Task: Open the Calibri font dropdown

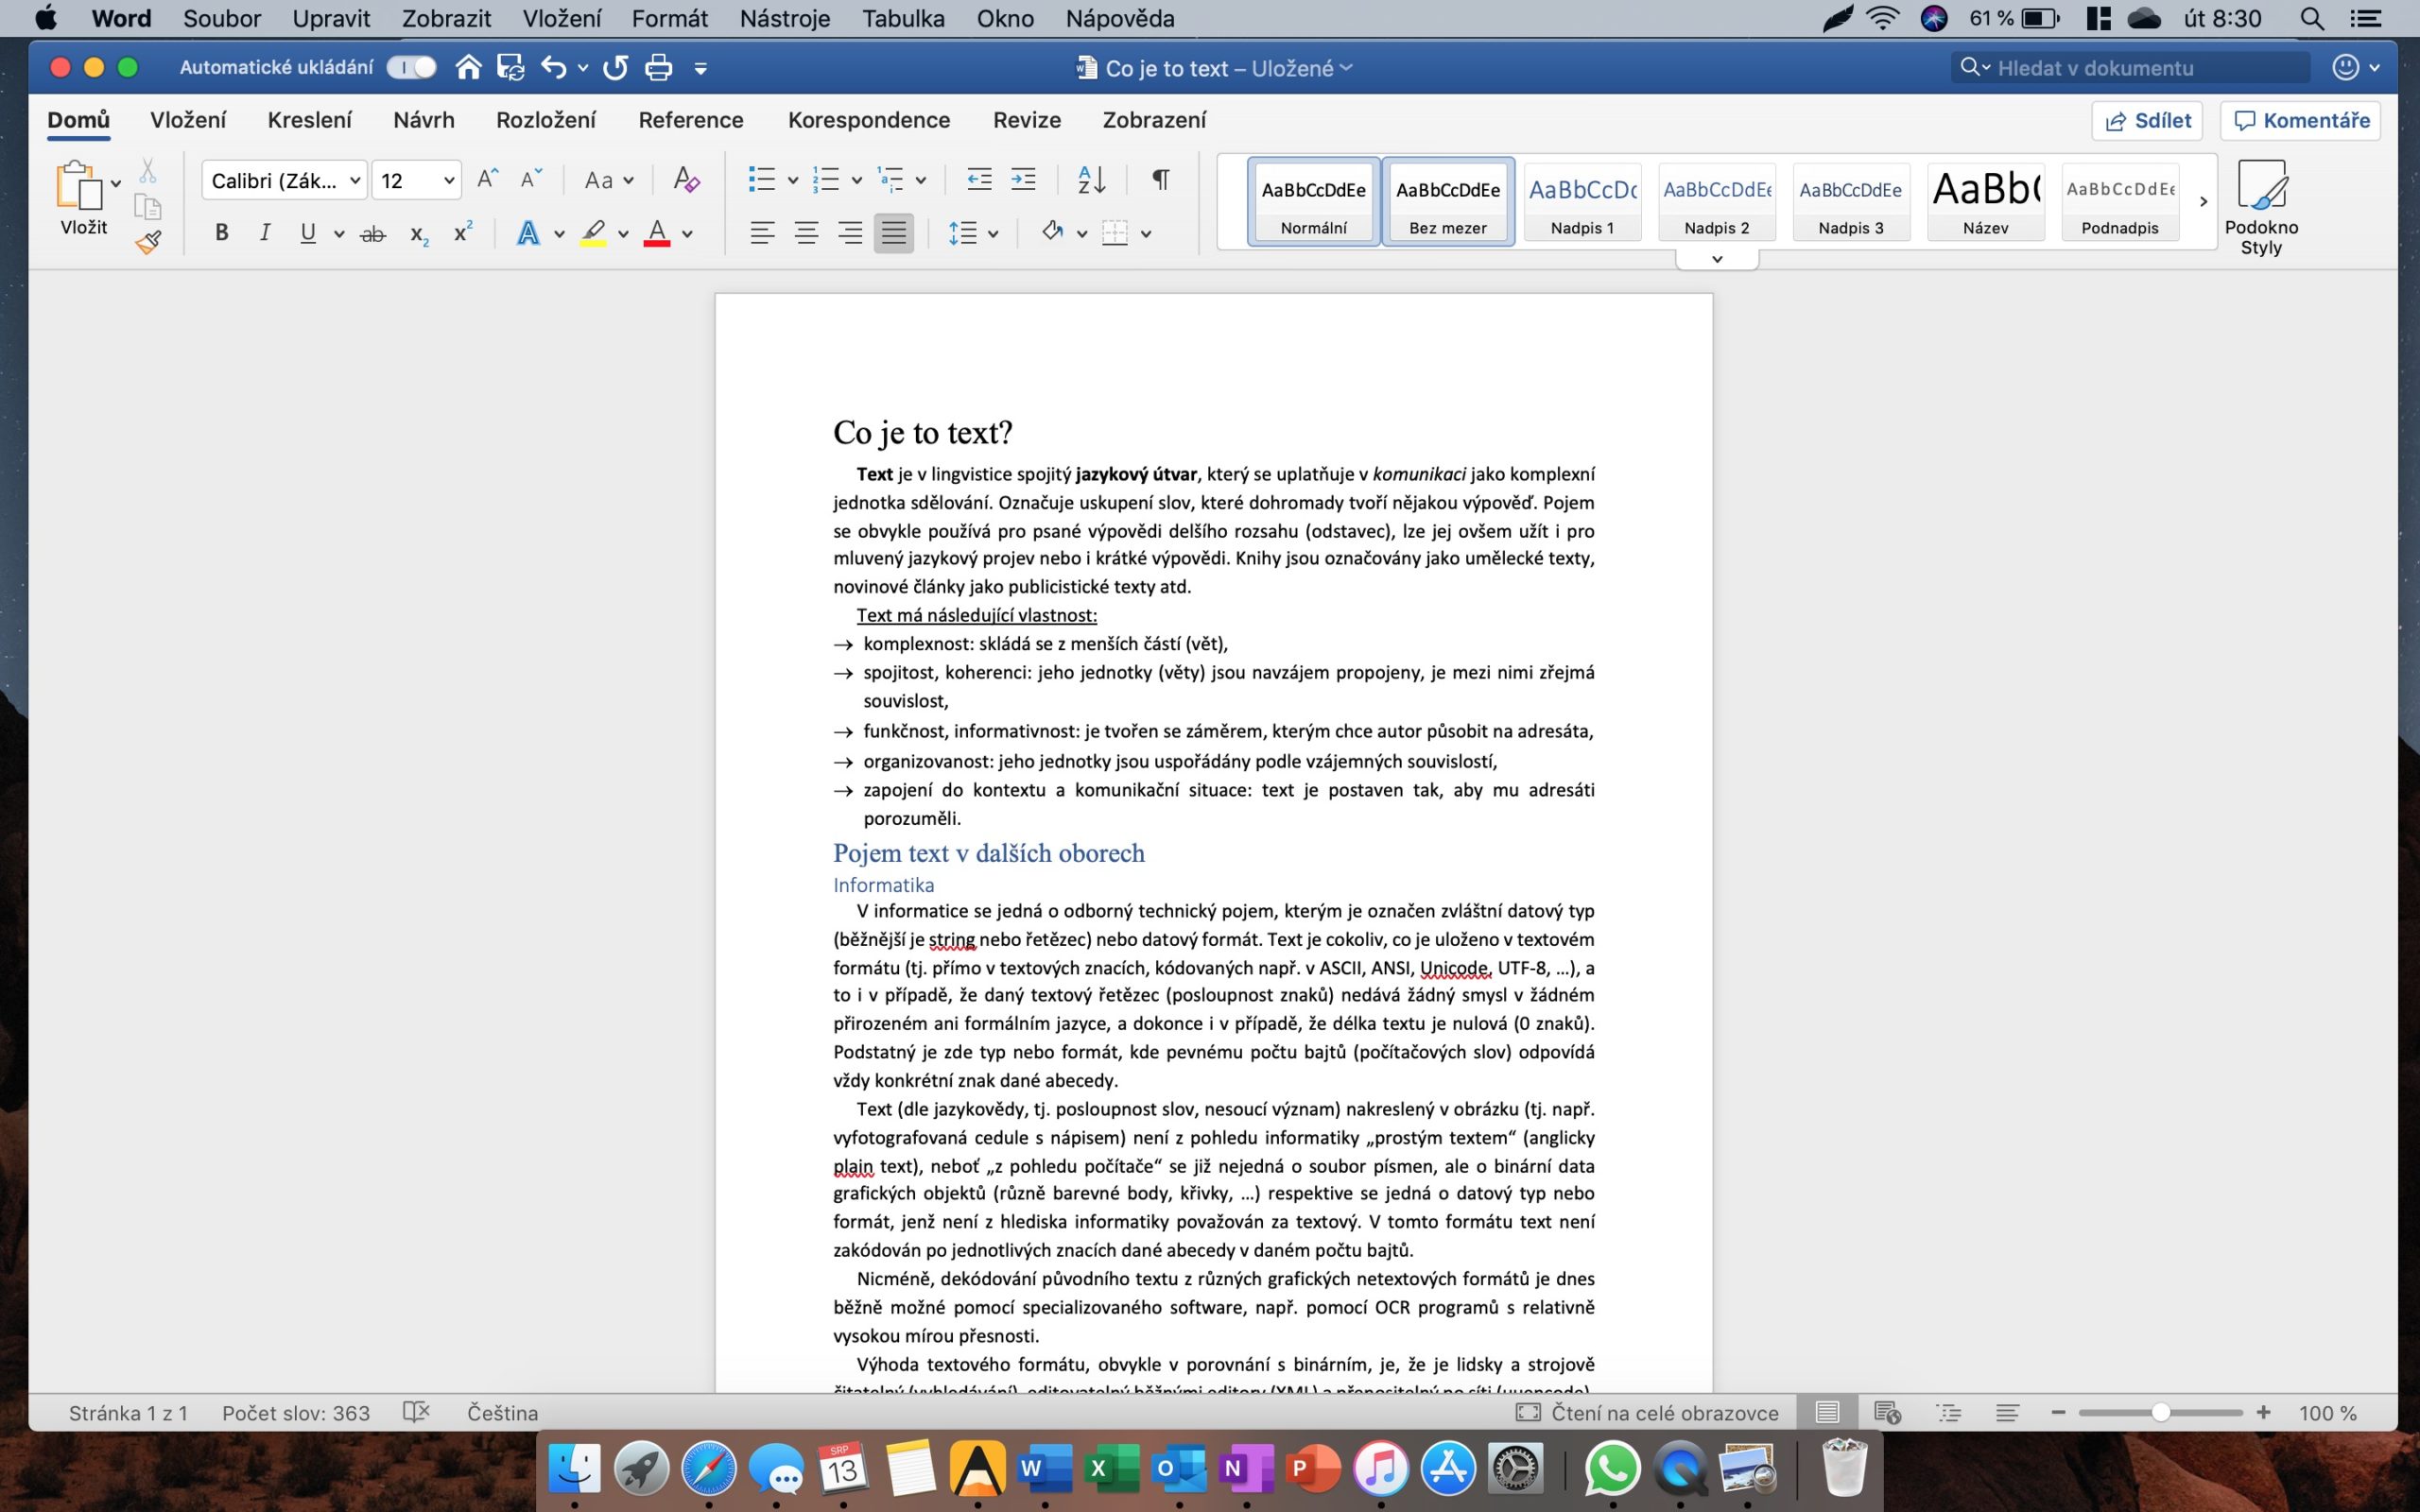Action: 284,180
